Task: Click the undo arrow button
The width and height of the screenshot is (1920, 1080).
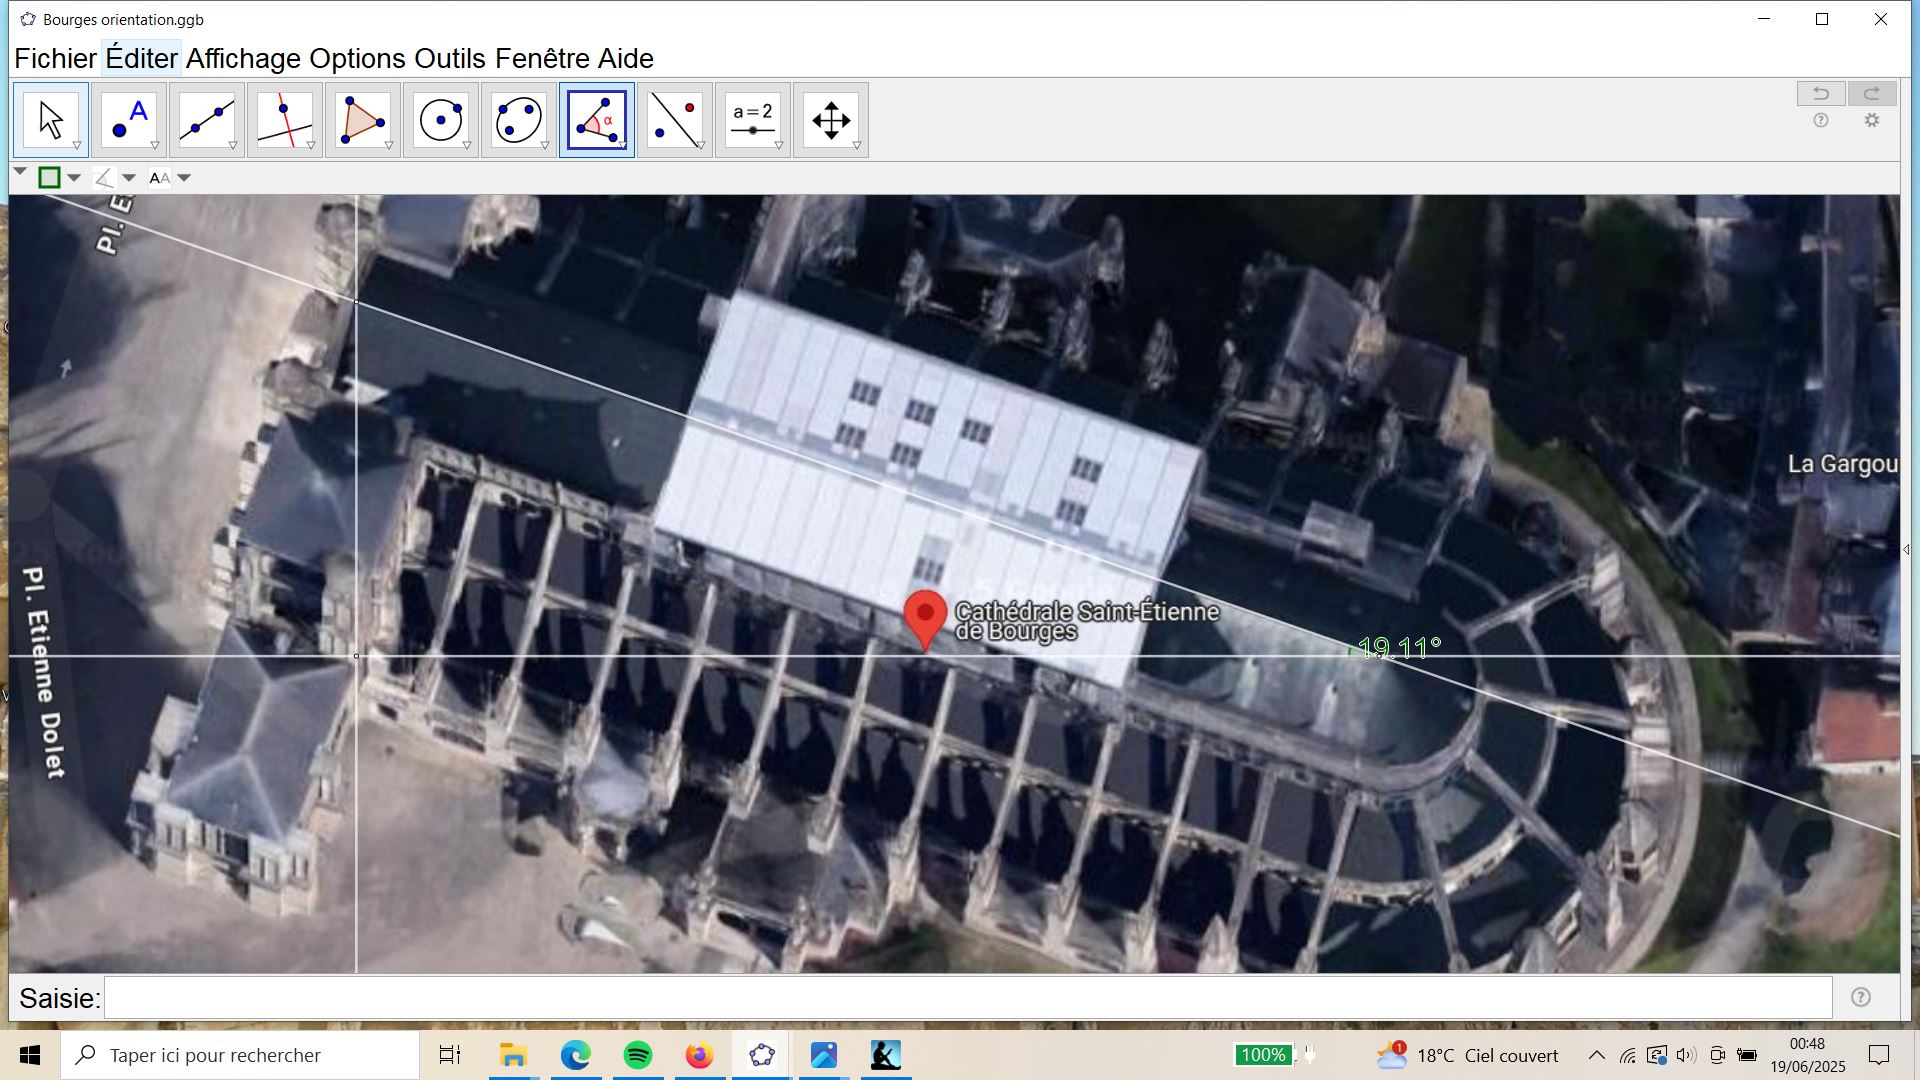Action: click(1820, 94)
